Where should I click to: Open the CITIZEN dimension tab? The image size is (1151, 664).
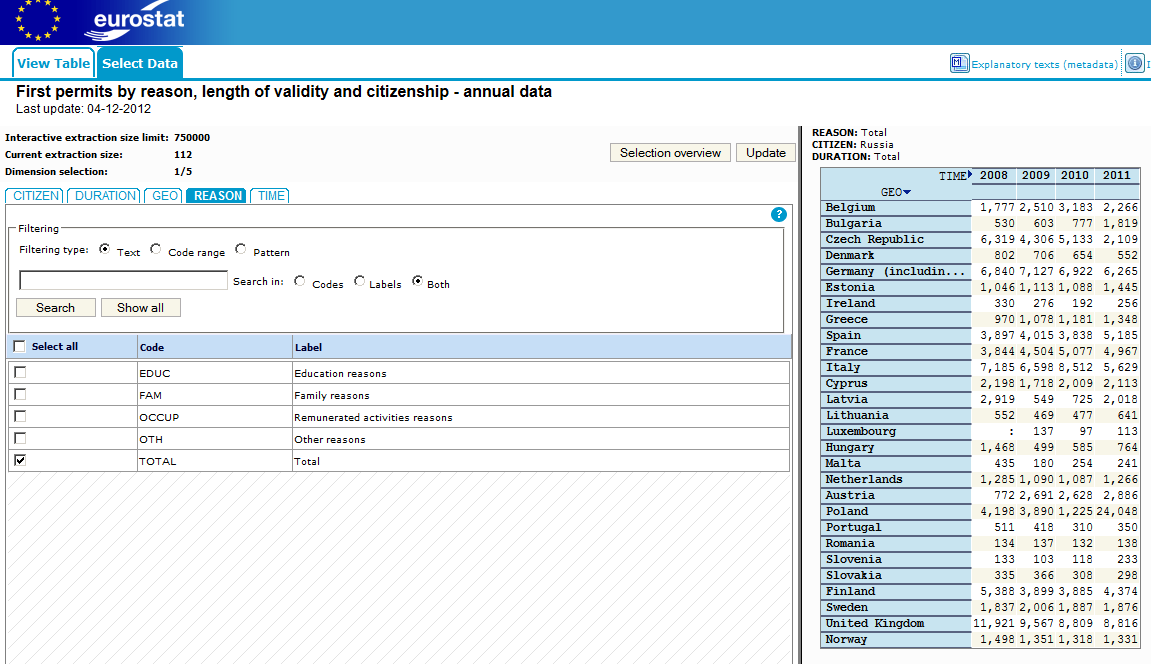coord(36,196)
